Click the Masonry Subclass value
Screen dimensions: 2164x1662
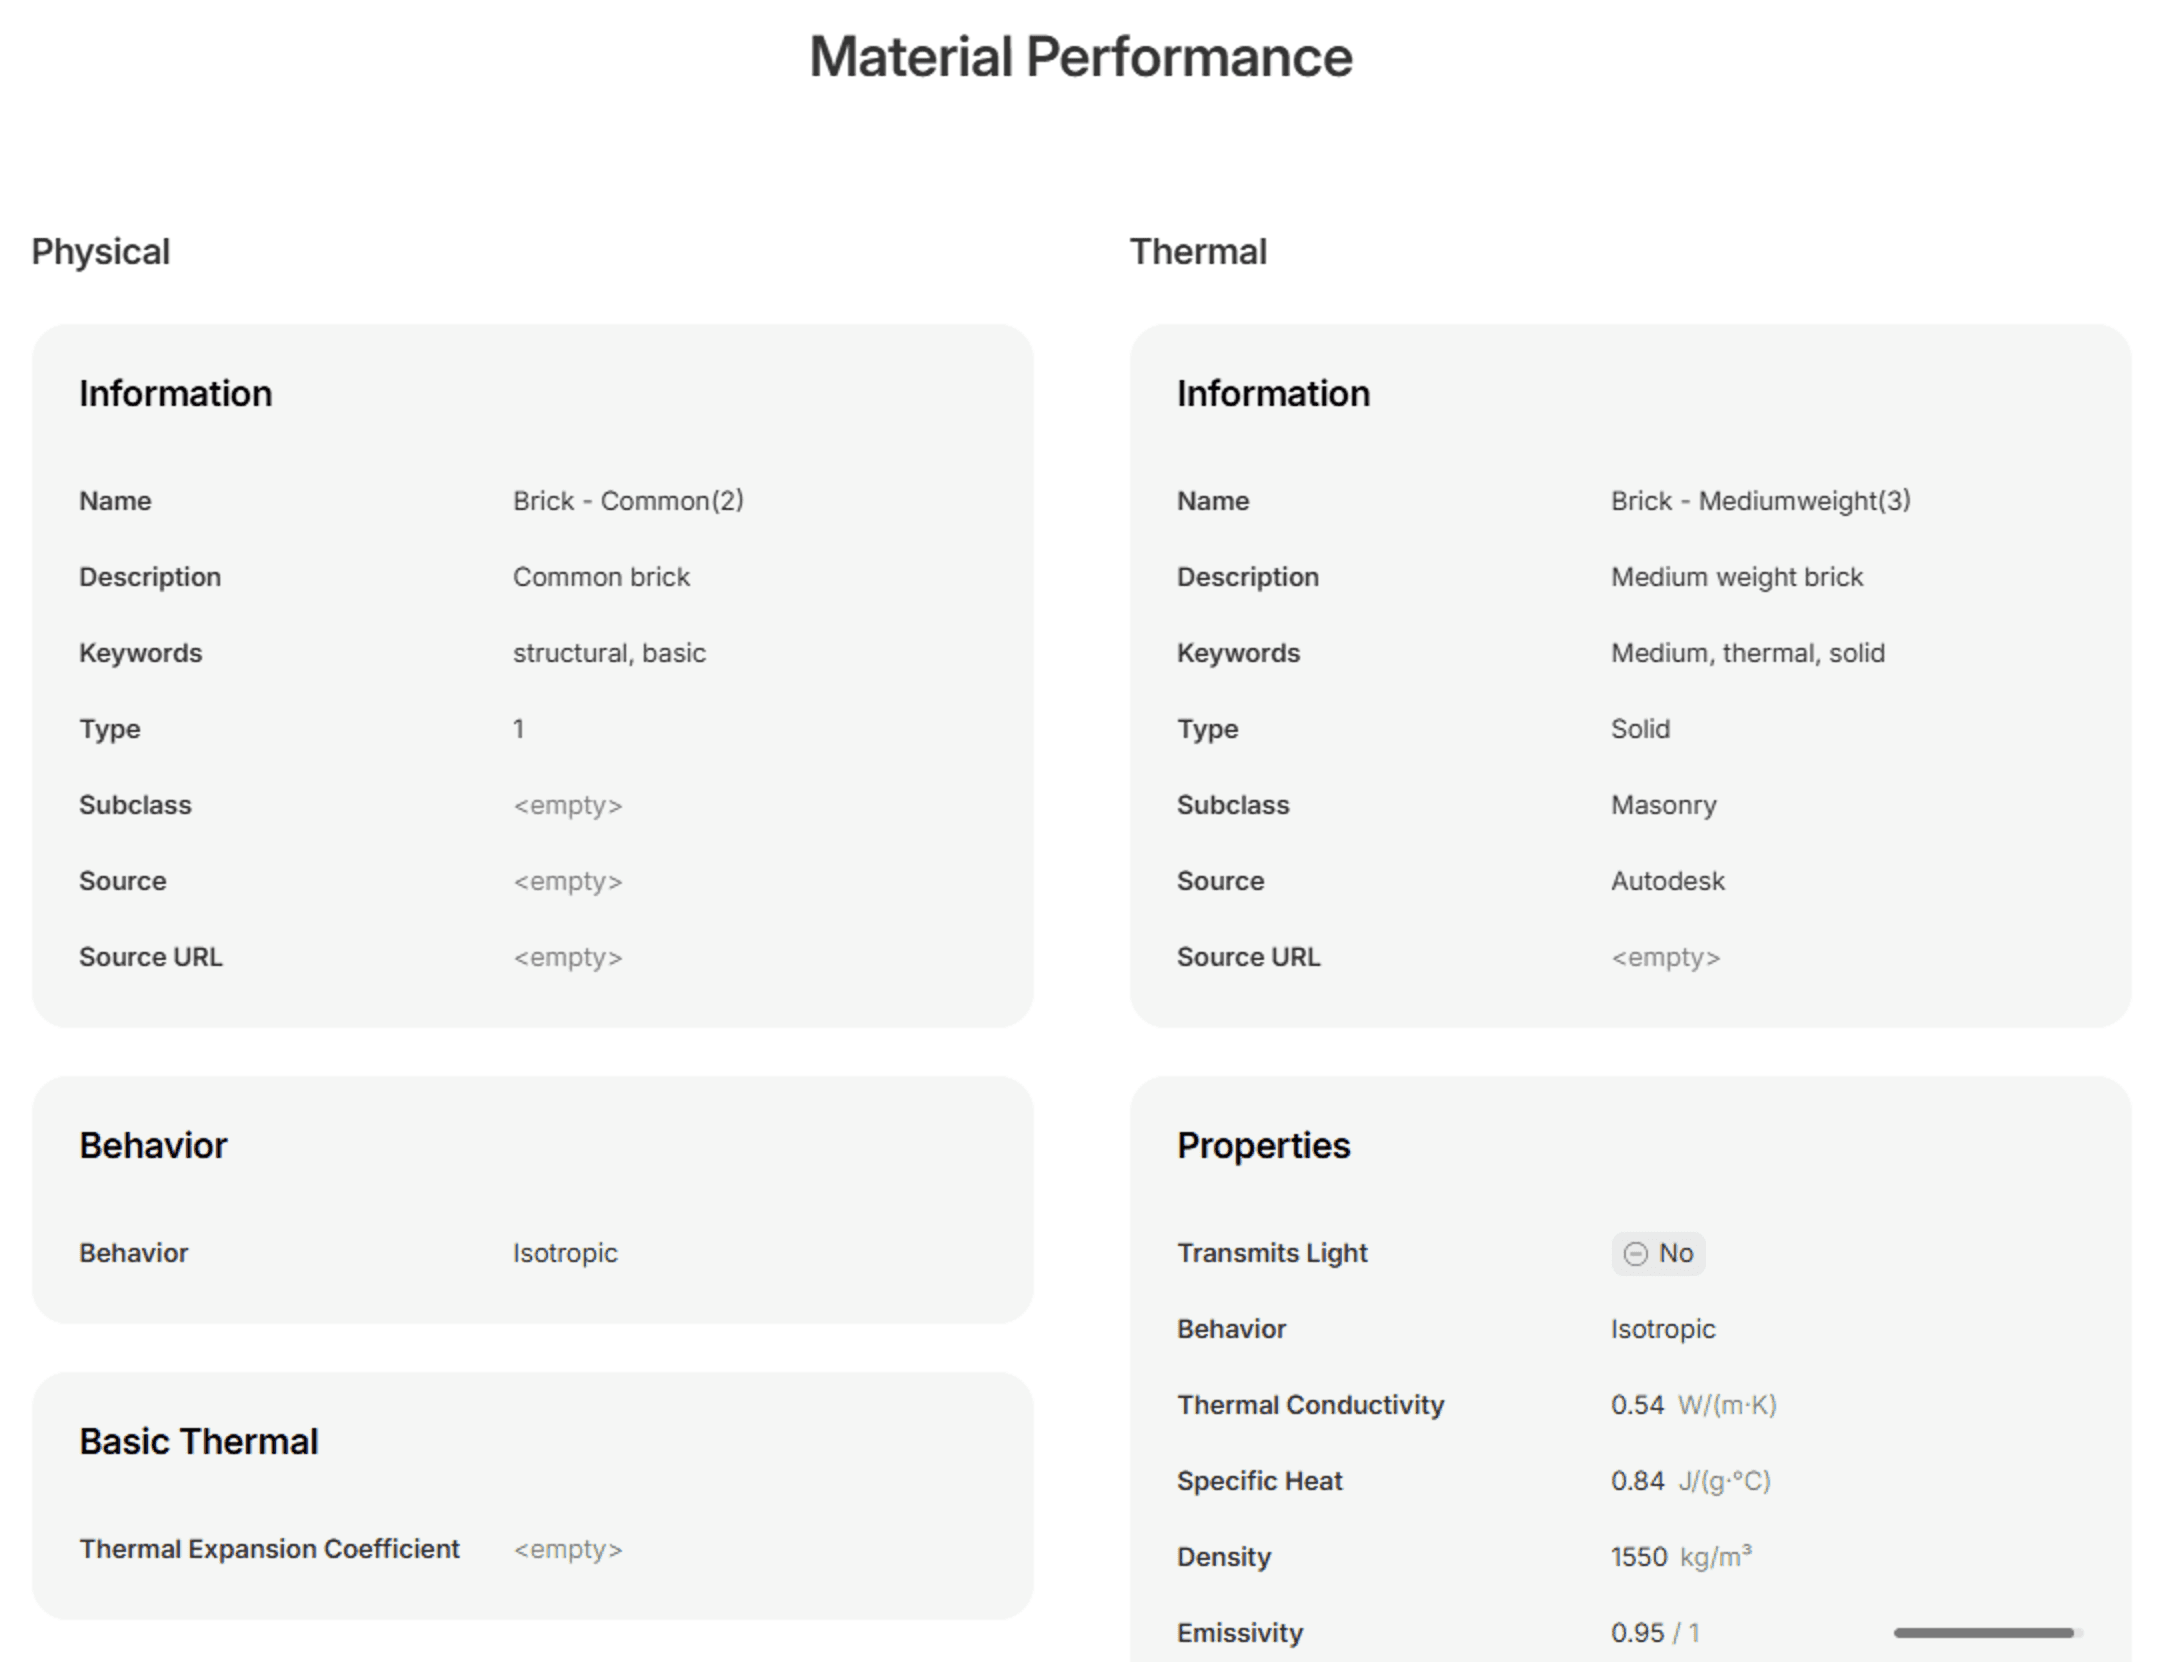pyautogui.click(x=1663, y=804)
